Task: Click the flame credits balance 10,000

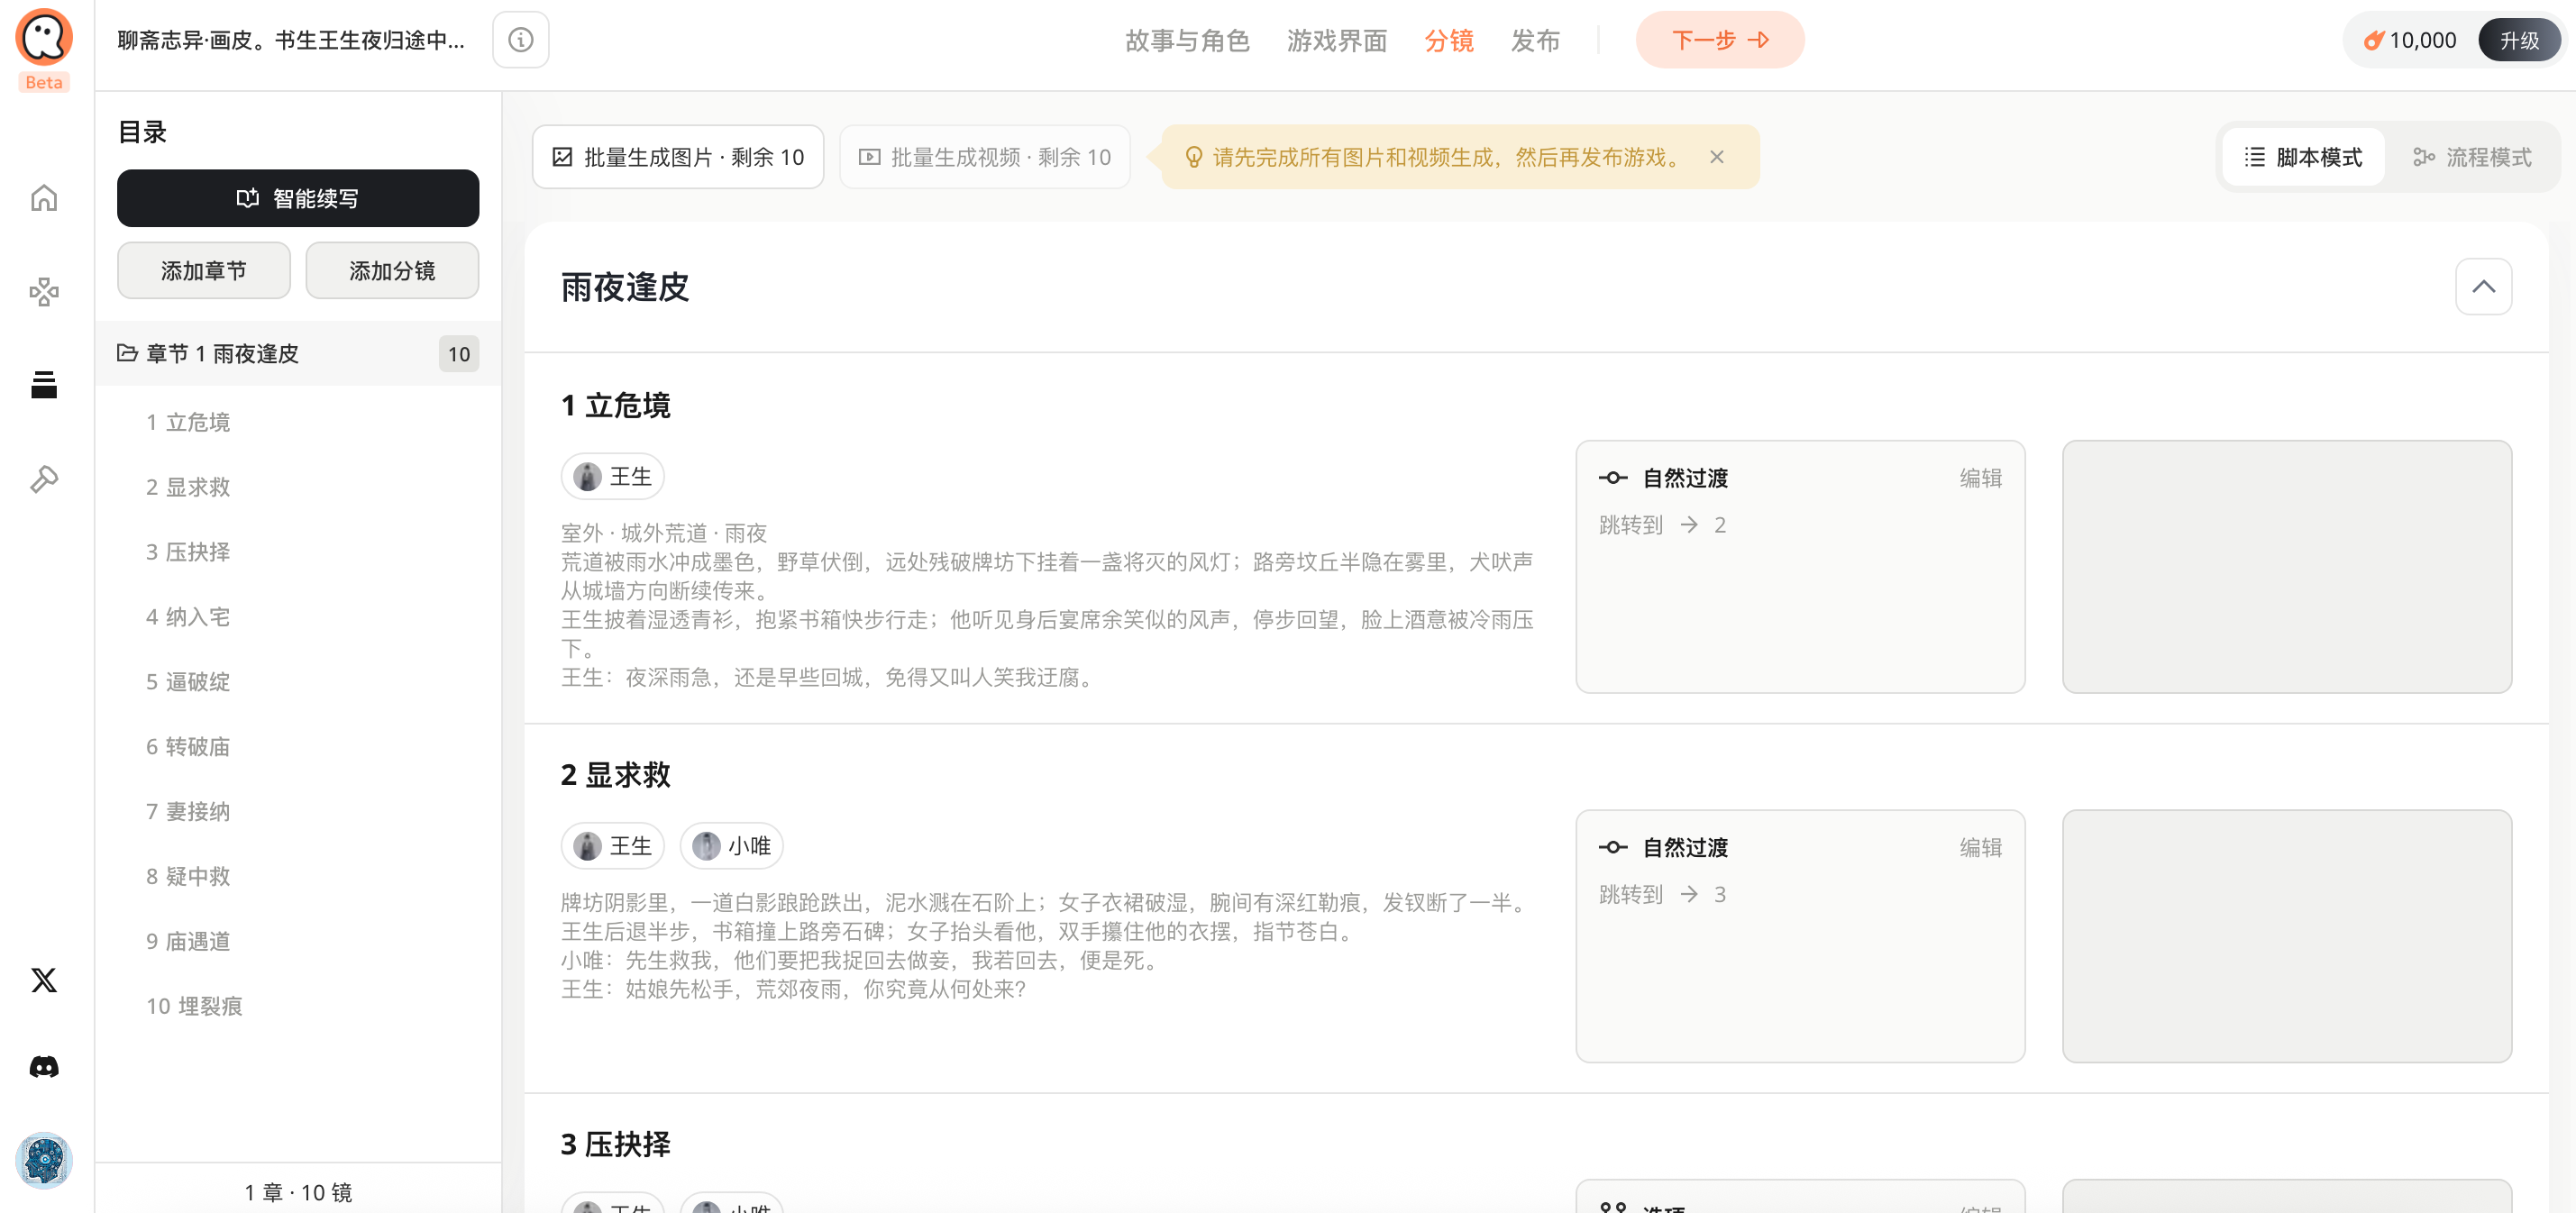Action: [x=2409, y=40]
